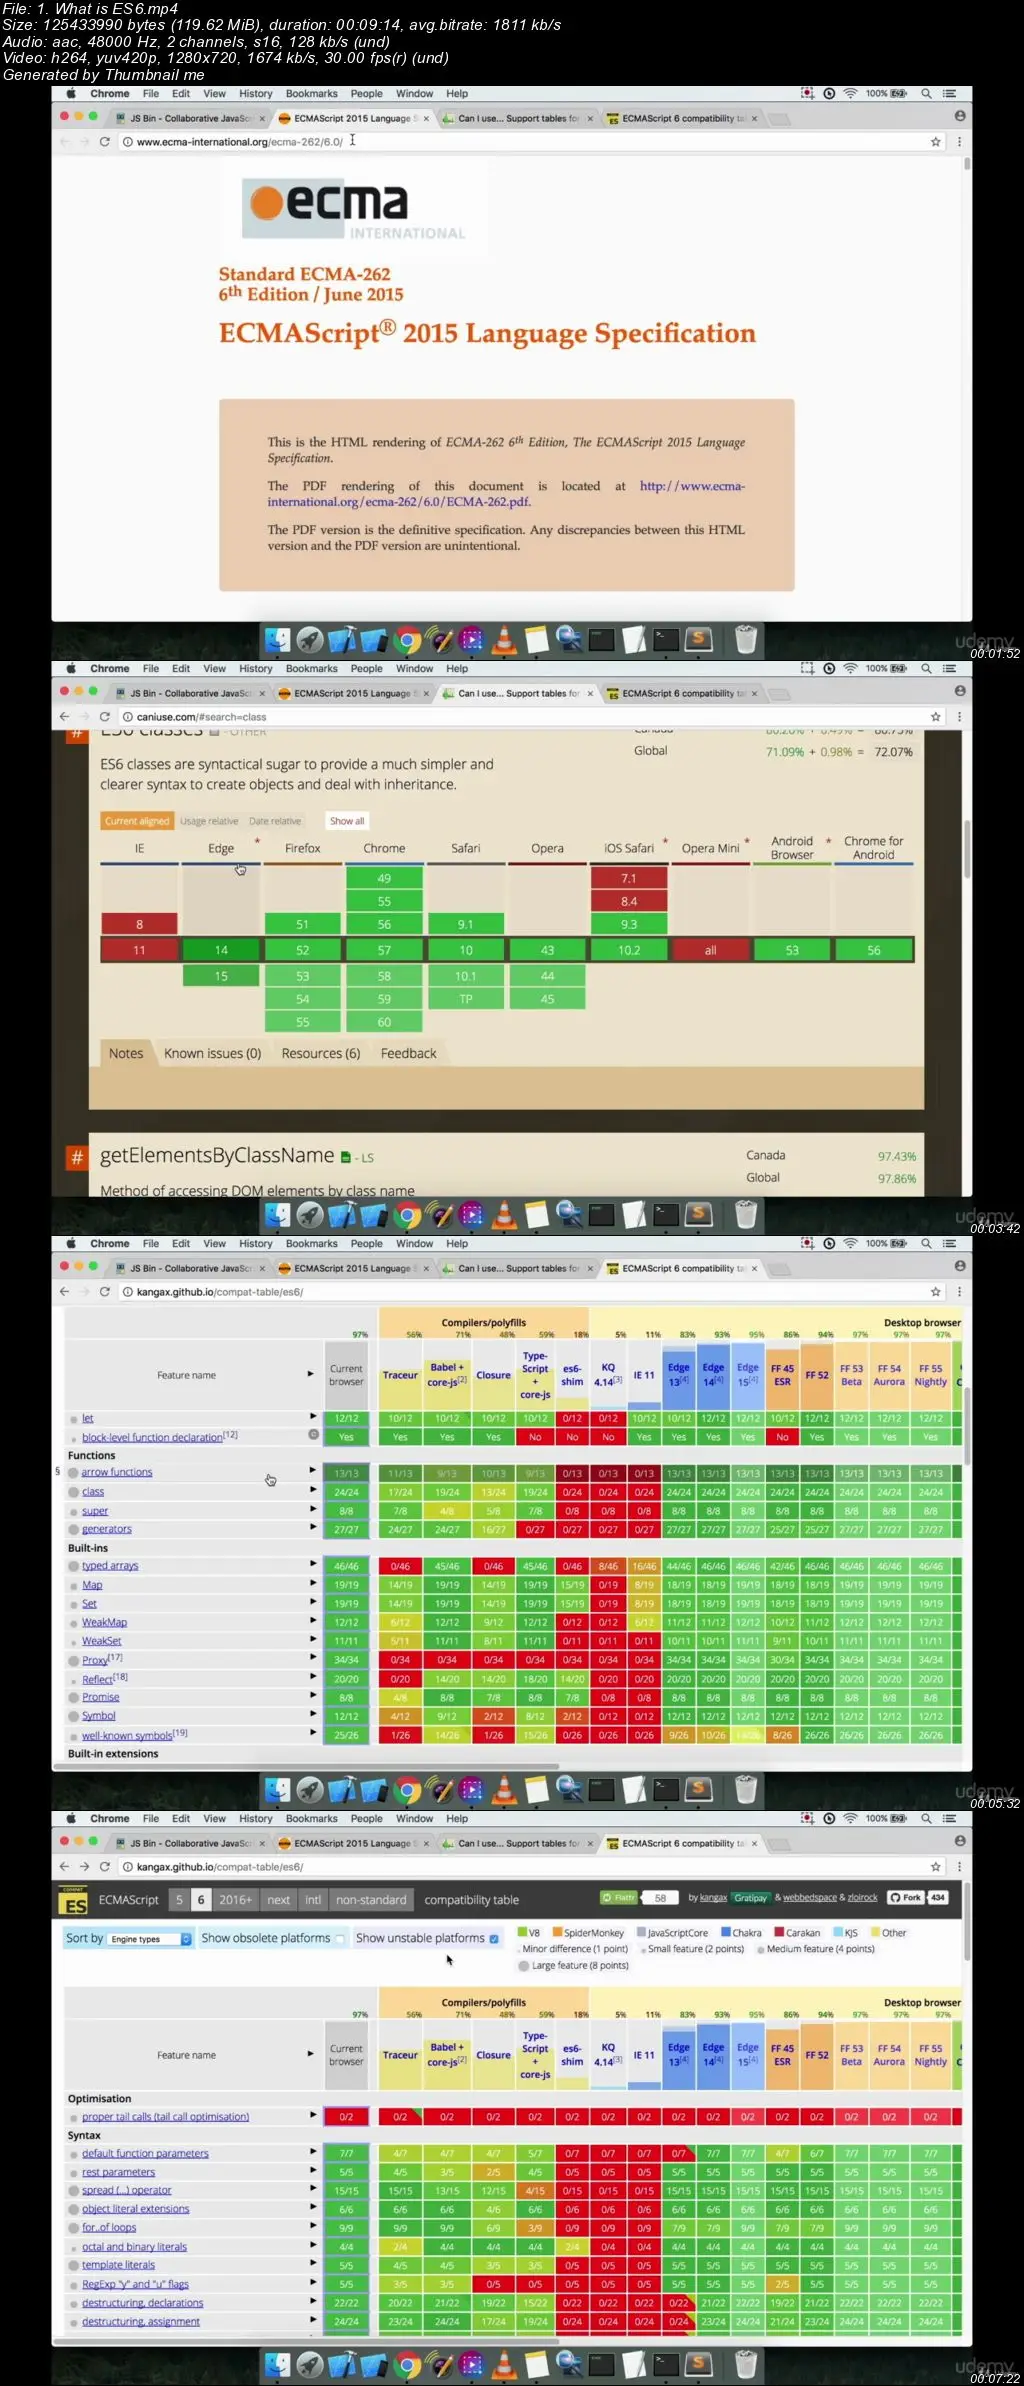The image size is (1024, 2386).
Task: Open the 'Known issues (0)' tab
Action: click(212, 1053)
